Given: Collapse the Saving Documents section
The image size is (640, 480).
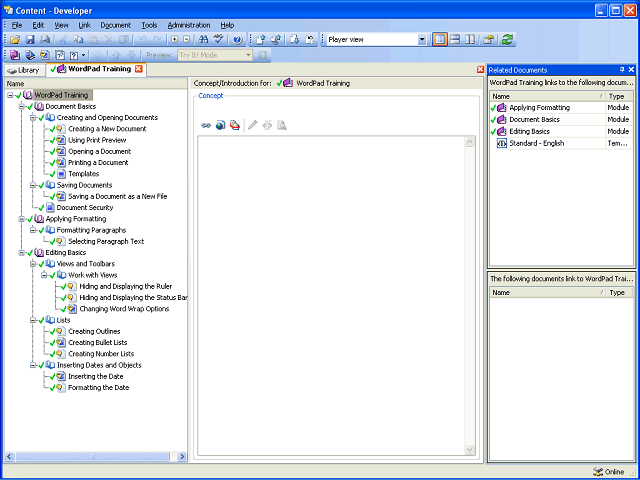Looking at the screenshot, I should point(33,185).
